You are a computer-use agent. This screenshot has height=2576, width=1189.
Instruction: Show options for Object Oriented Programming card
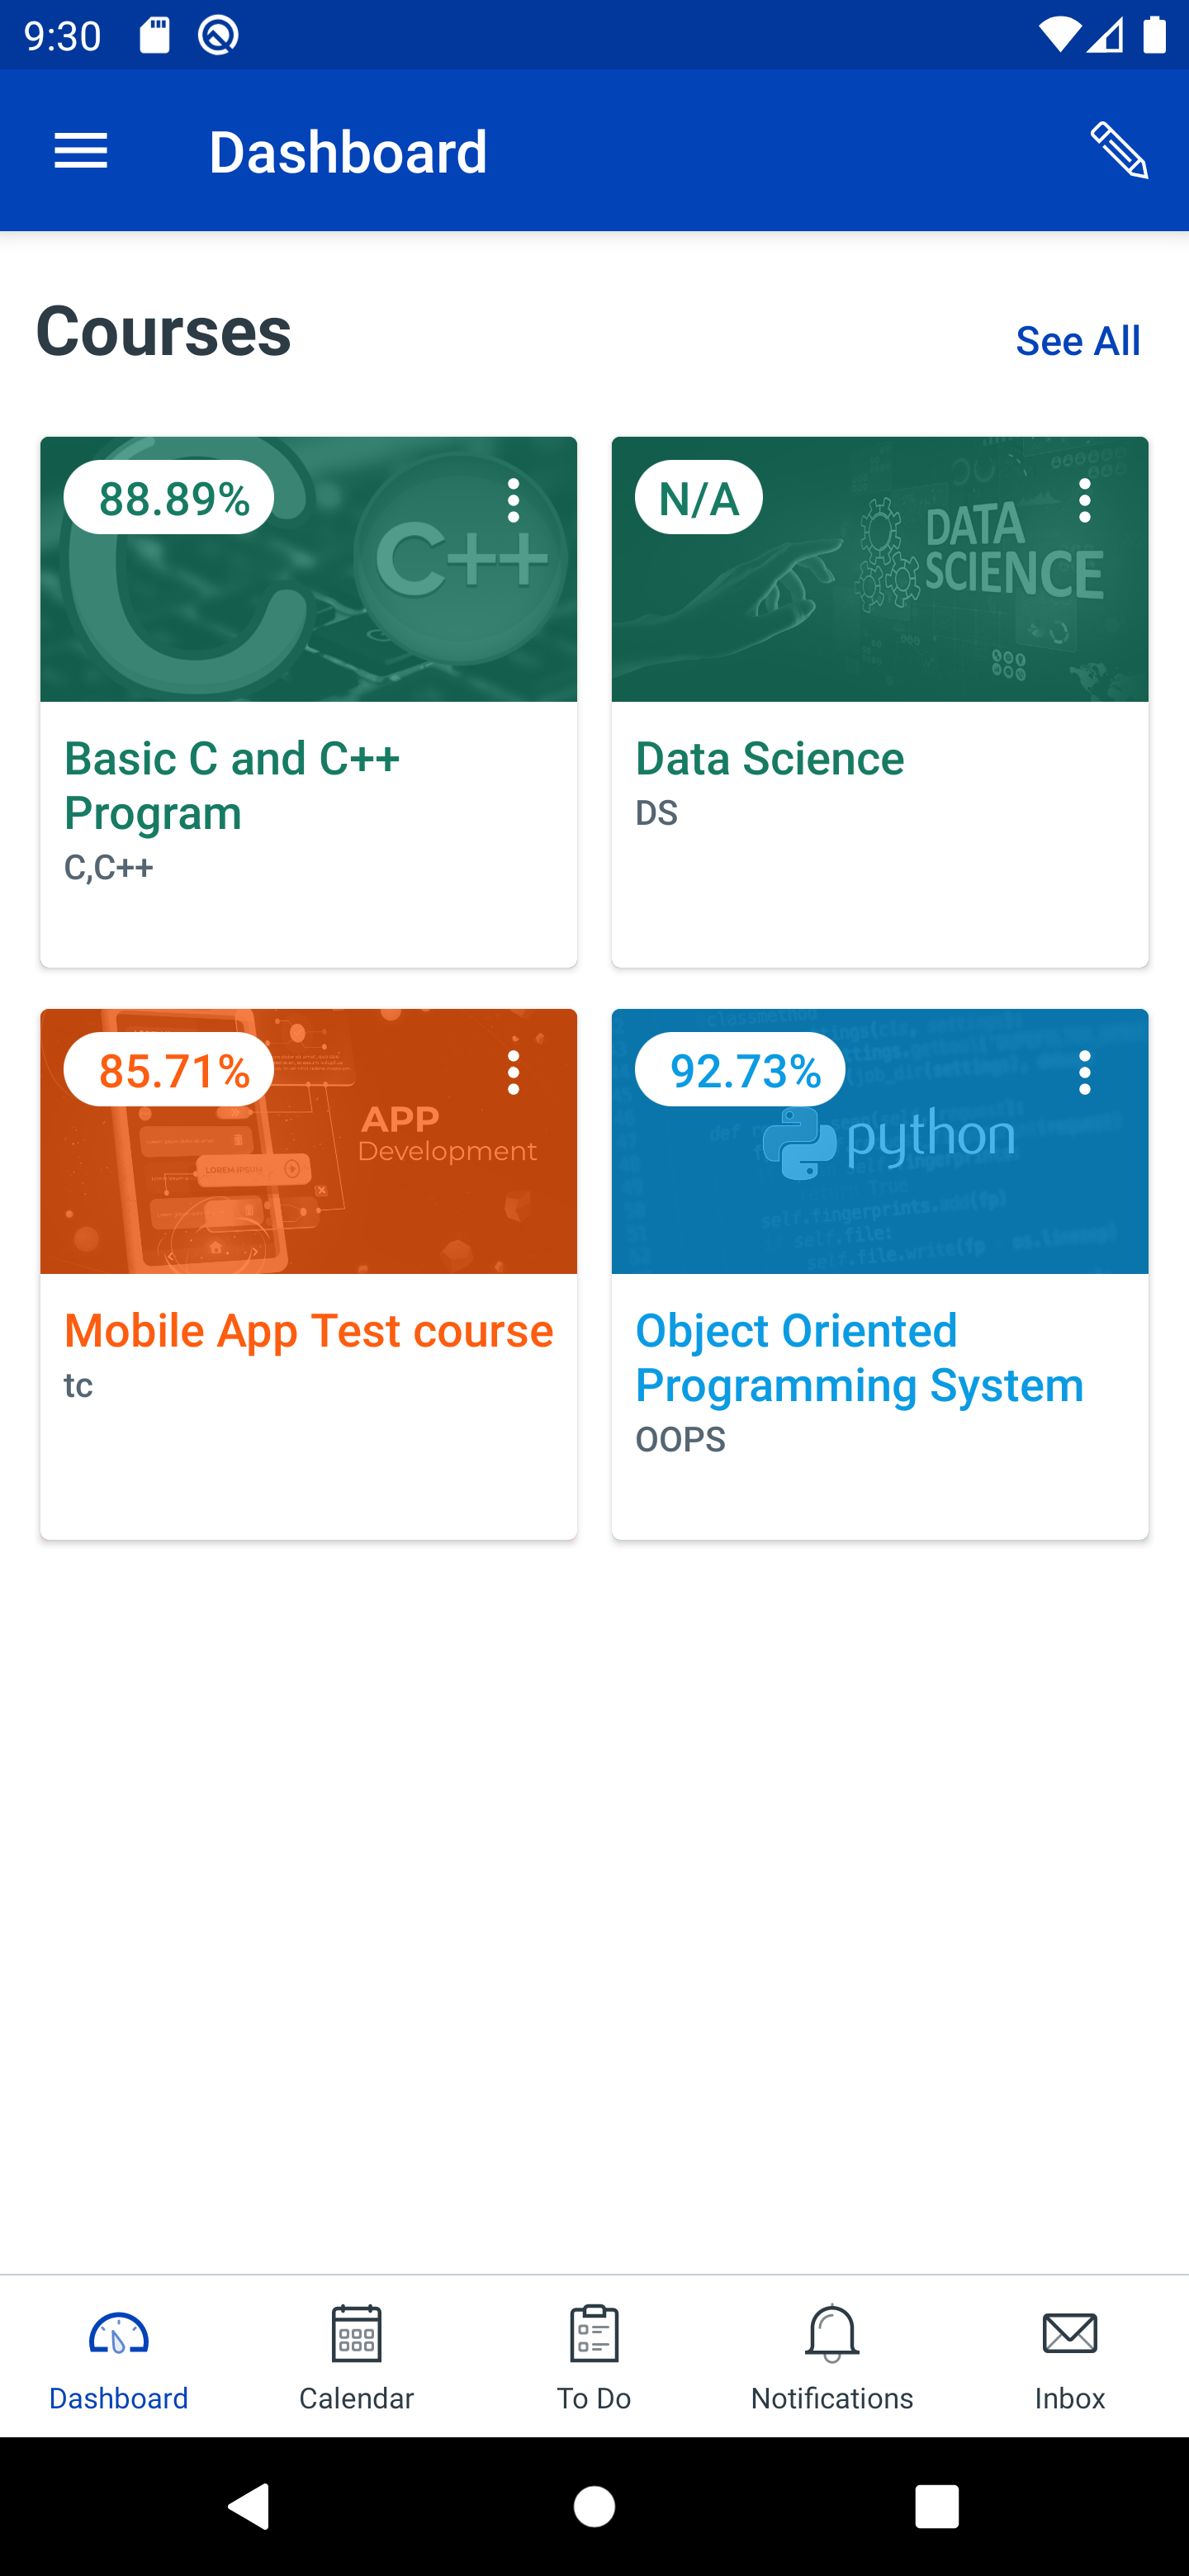click(1084, 1072)
